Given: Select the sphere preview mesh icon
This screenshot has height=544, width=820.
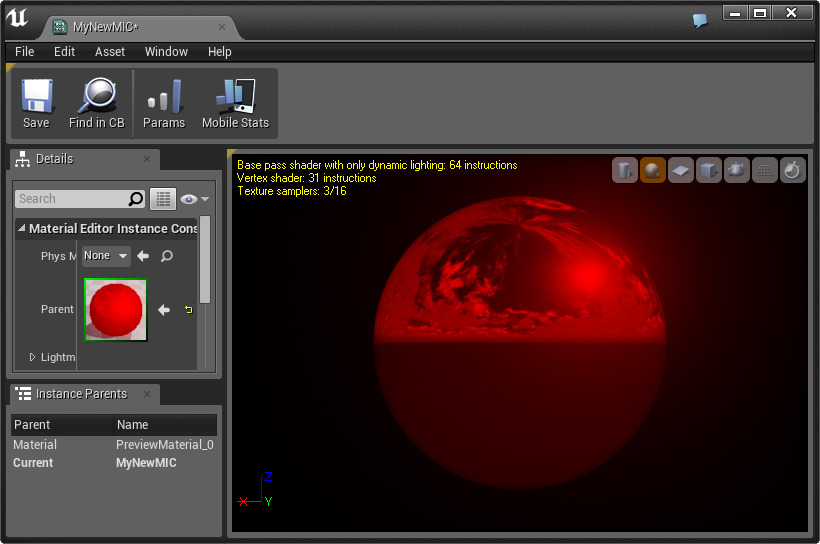Looking at the screenshot, I should tap(653, 171).
